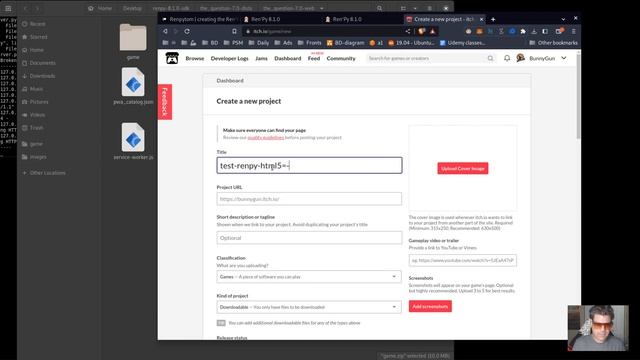The height and width of the screenshot is (360, 640).
Task: Toggle the additional downloadable files checkbox
Action: tap(221, 323)
